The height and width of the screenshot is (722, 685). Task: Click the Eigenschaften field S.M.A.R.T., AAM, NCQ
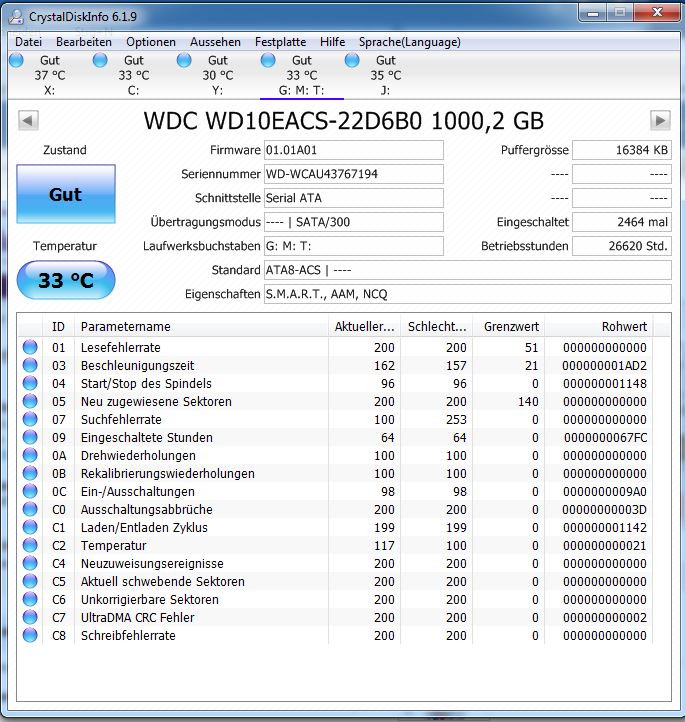(468, 294)
